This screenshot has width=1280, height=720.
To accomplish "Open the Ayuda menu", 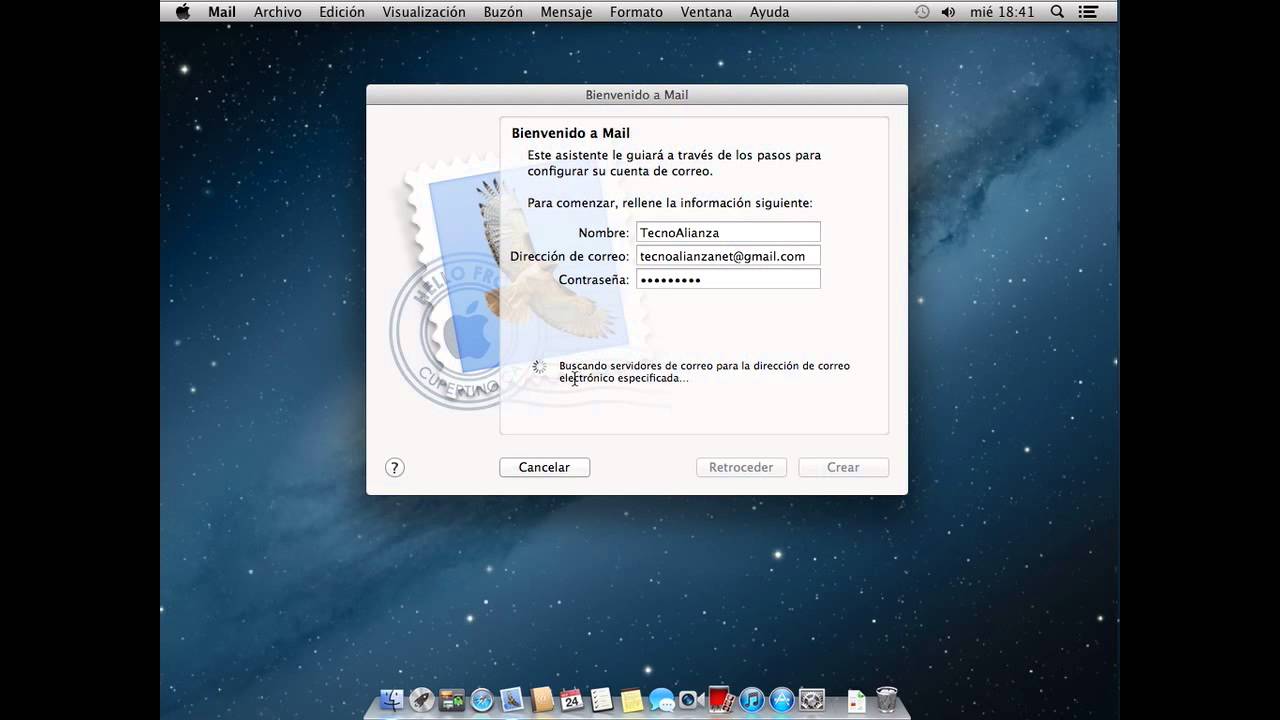I will pos(769,12).
